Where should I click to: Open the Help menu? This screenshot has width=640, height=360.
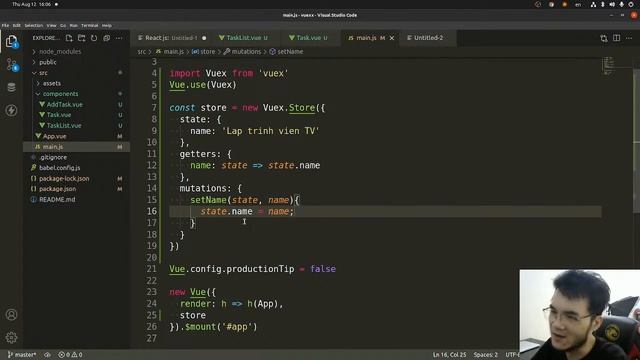pos(107,25)
